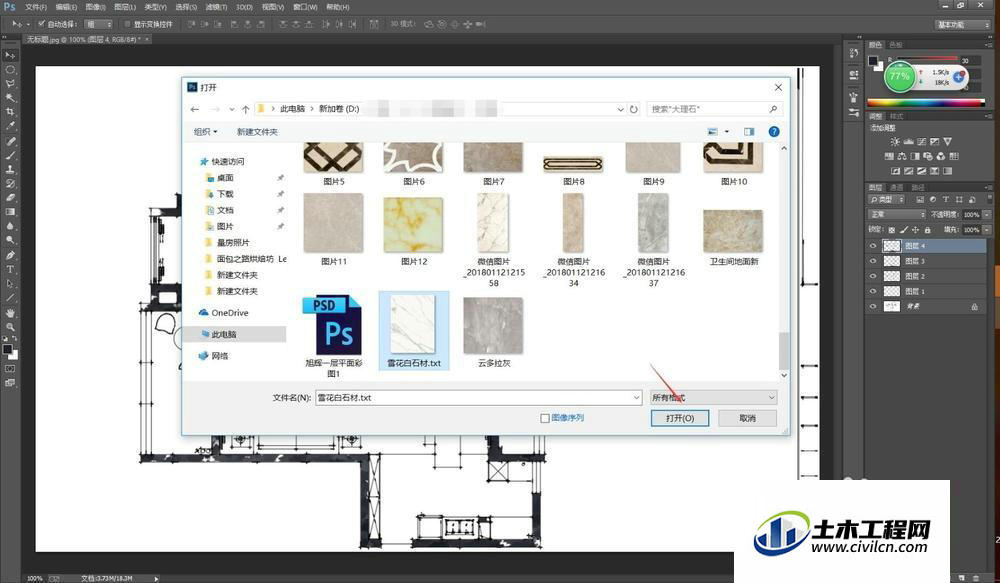The image size is (1000, 583).
Task: Click the help icon in the Open dialog
Action: (774, 131)
